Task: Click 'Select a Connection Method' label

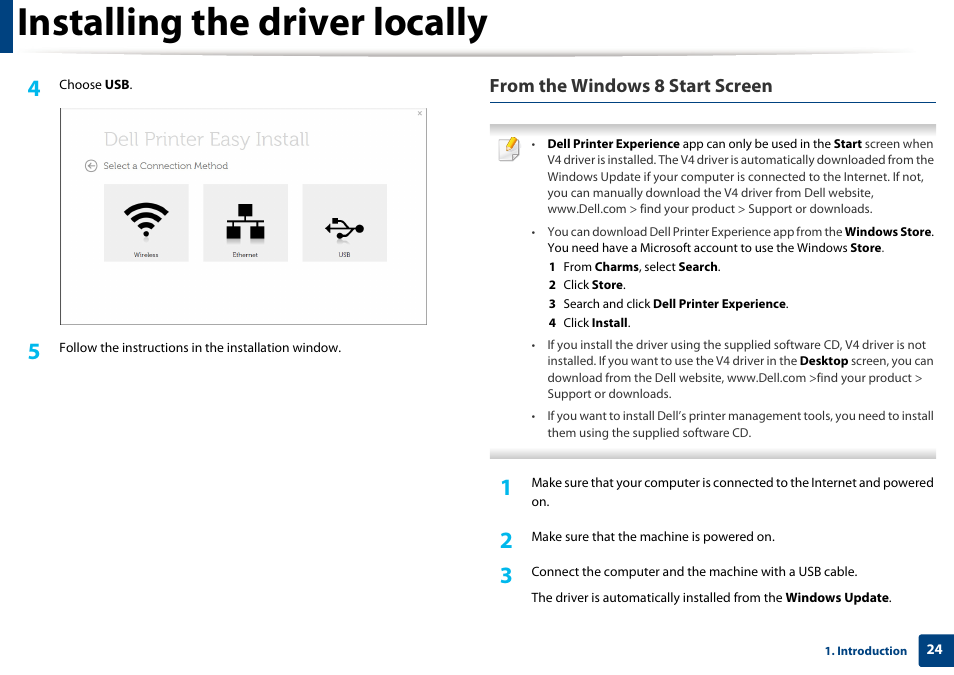Action: pyautogui.click(x=165, y=166)
